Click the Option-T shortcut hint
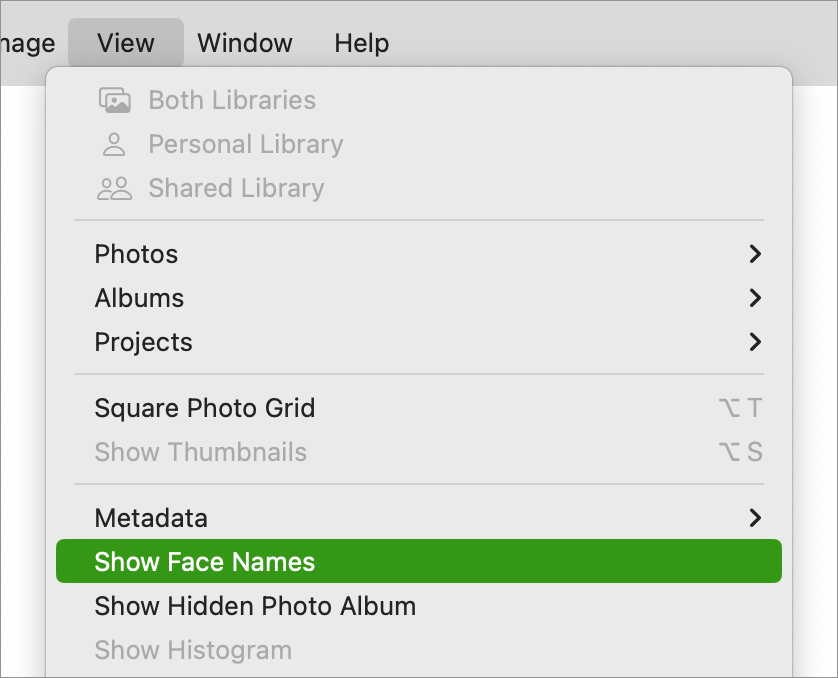The height and width of the screenshot is (678, 838). point(740,408)
